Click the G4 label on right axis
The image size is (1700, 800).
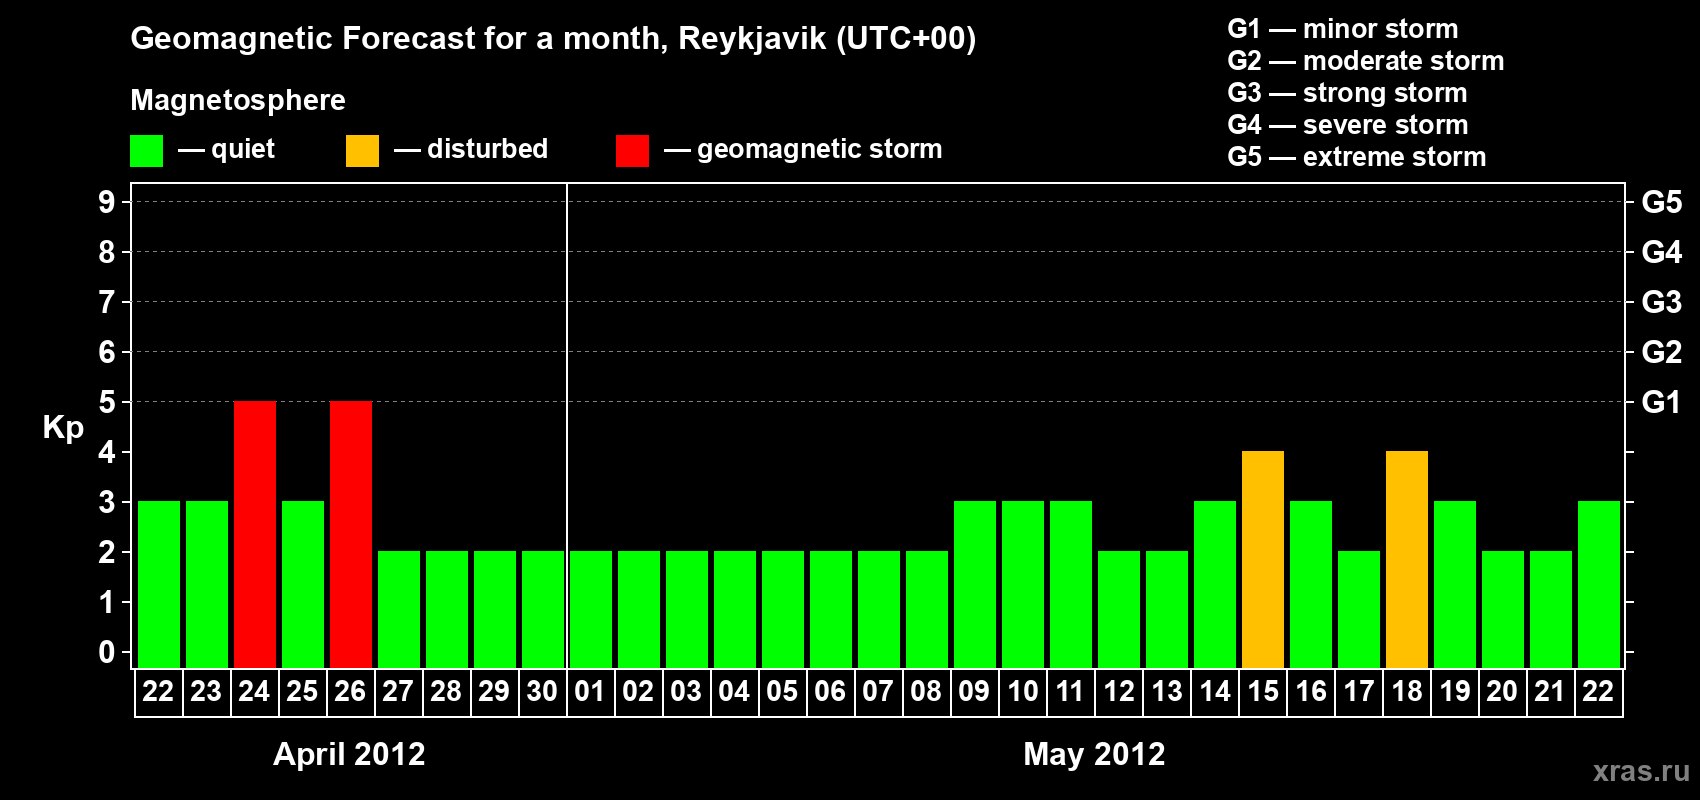pos(1661,252)
